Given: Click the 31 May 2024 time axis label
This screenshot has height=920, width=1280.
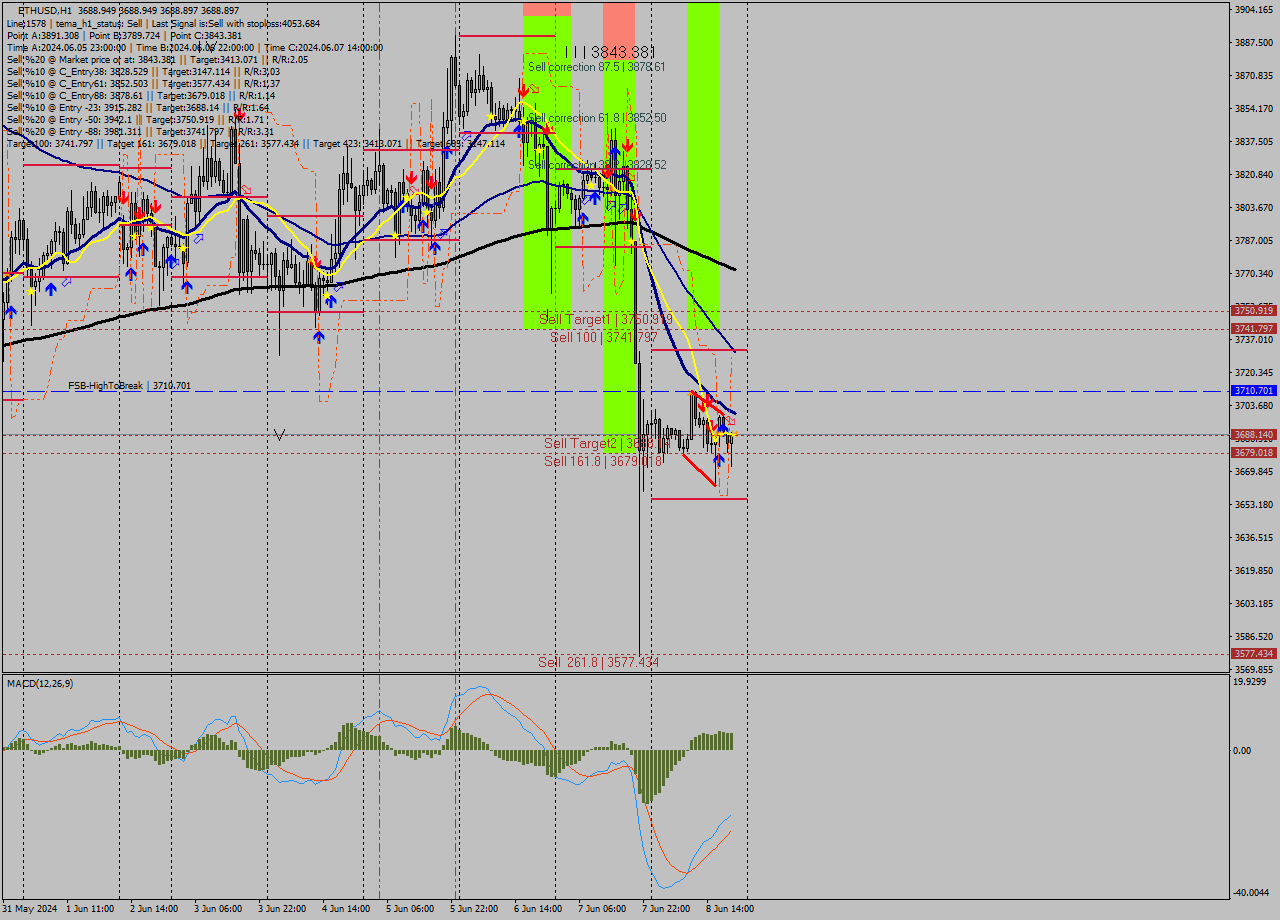Looking at the screenshot, I should tap(28, 909).
